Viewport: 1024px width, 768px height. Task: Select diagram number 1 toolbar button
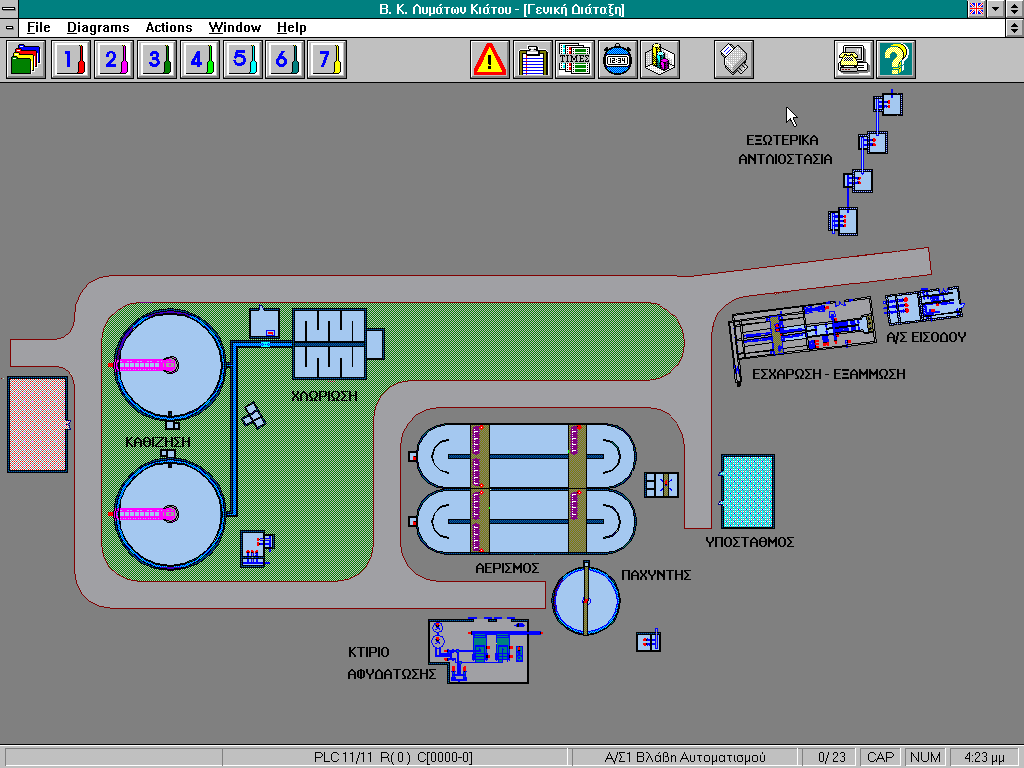coord(70,60)
